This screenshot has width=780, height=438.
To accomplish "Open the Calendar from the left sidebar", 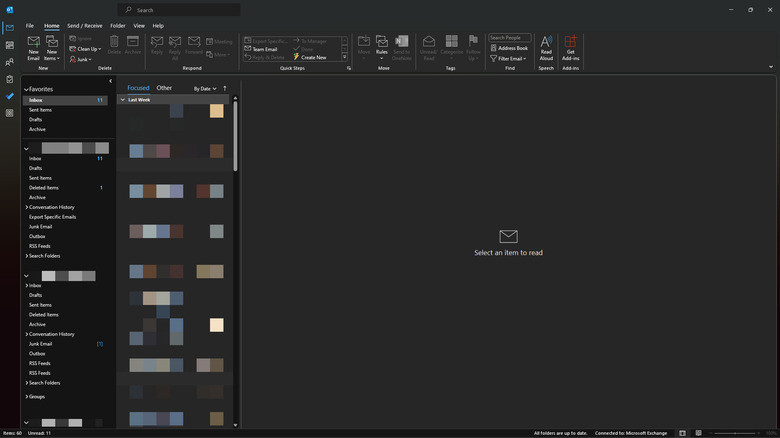I will point(10,45).
